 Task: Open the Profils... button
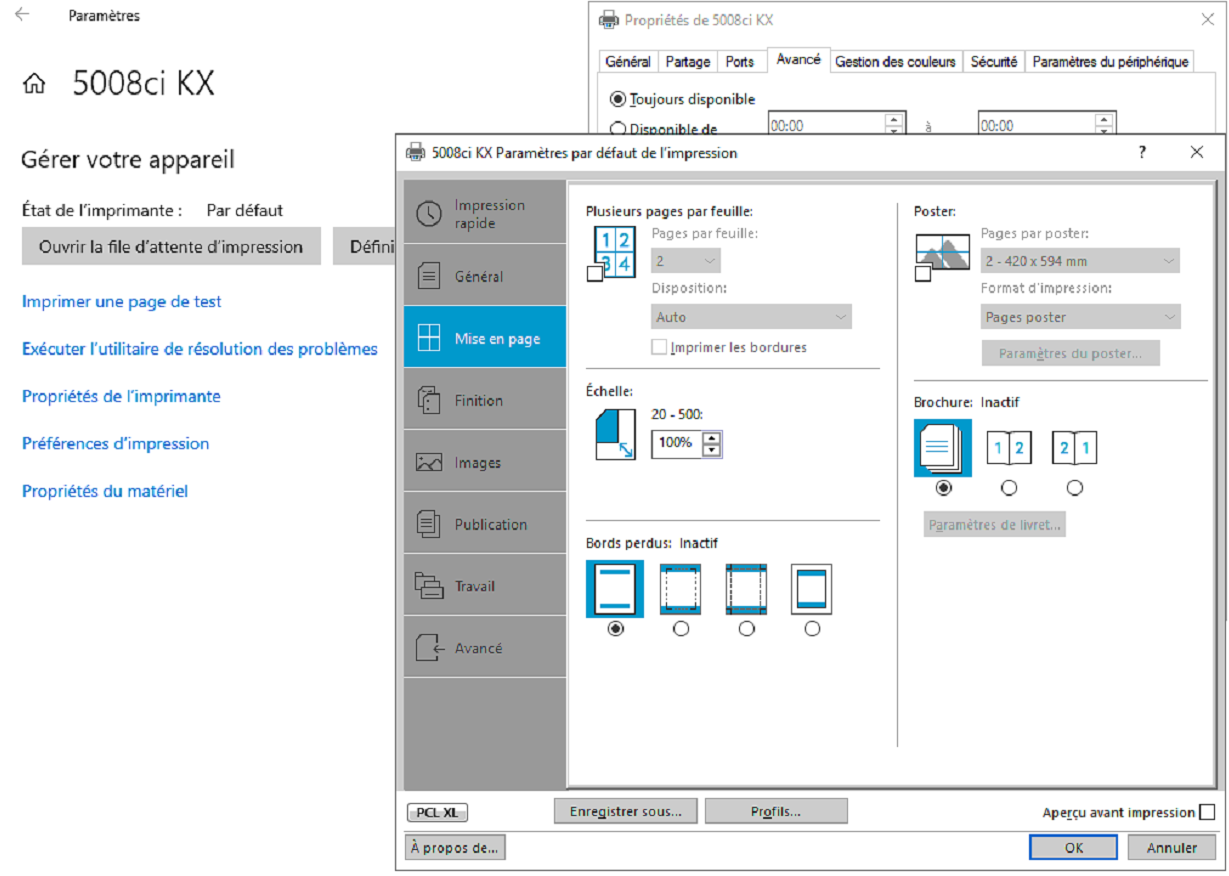(776, 811)
